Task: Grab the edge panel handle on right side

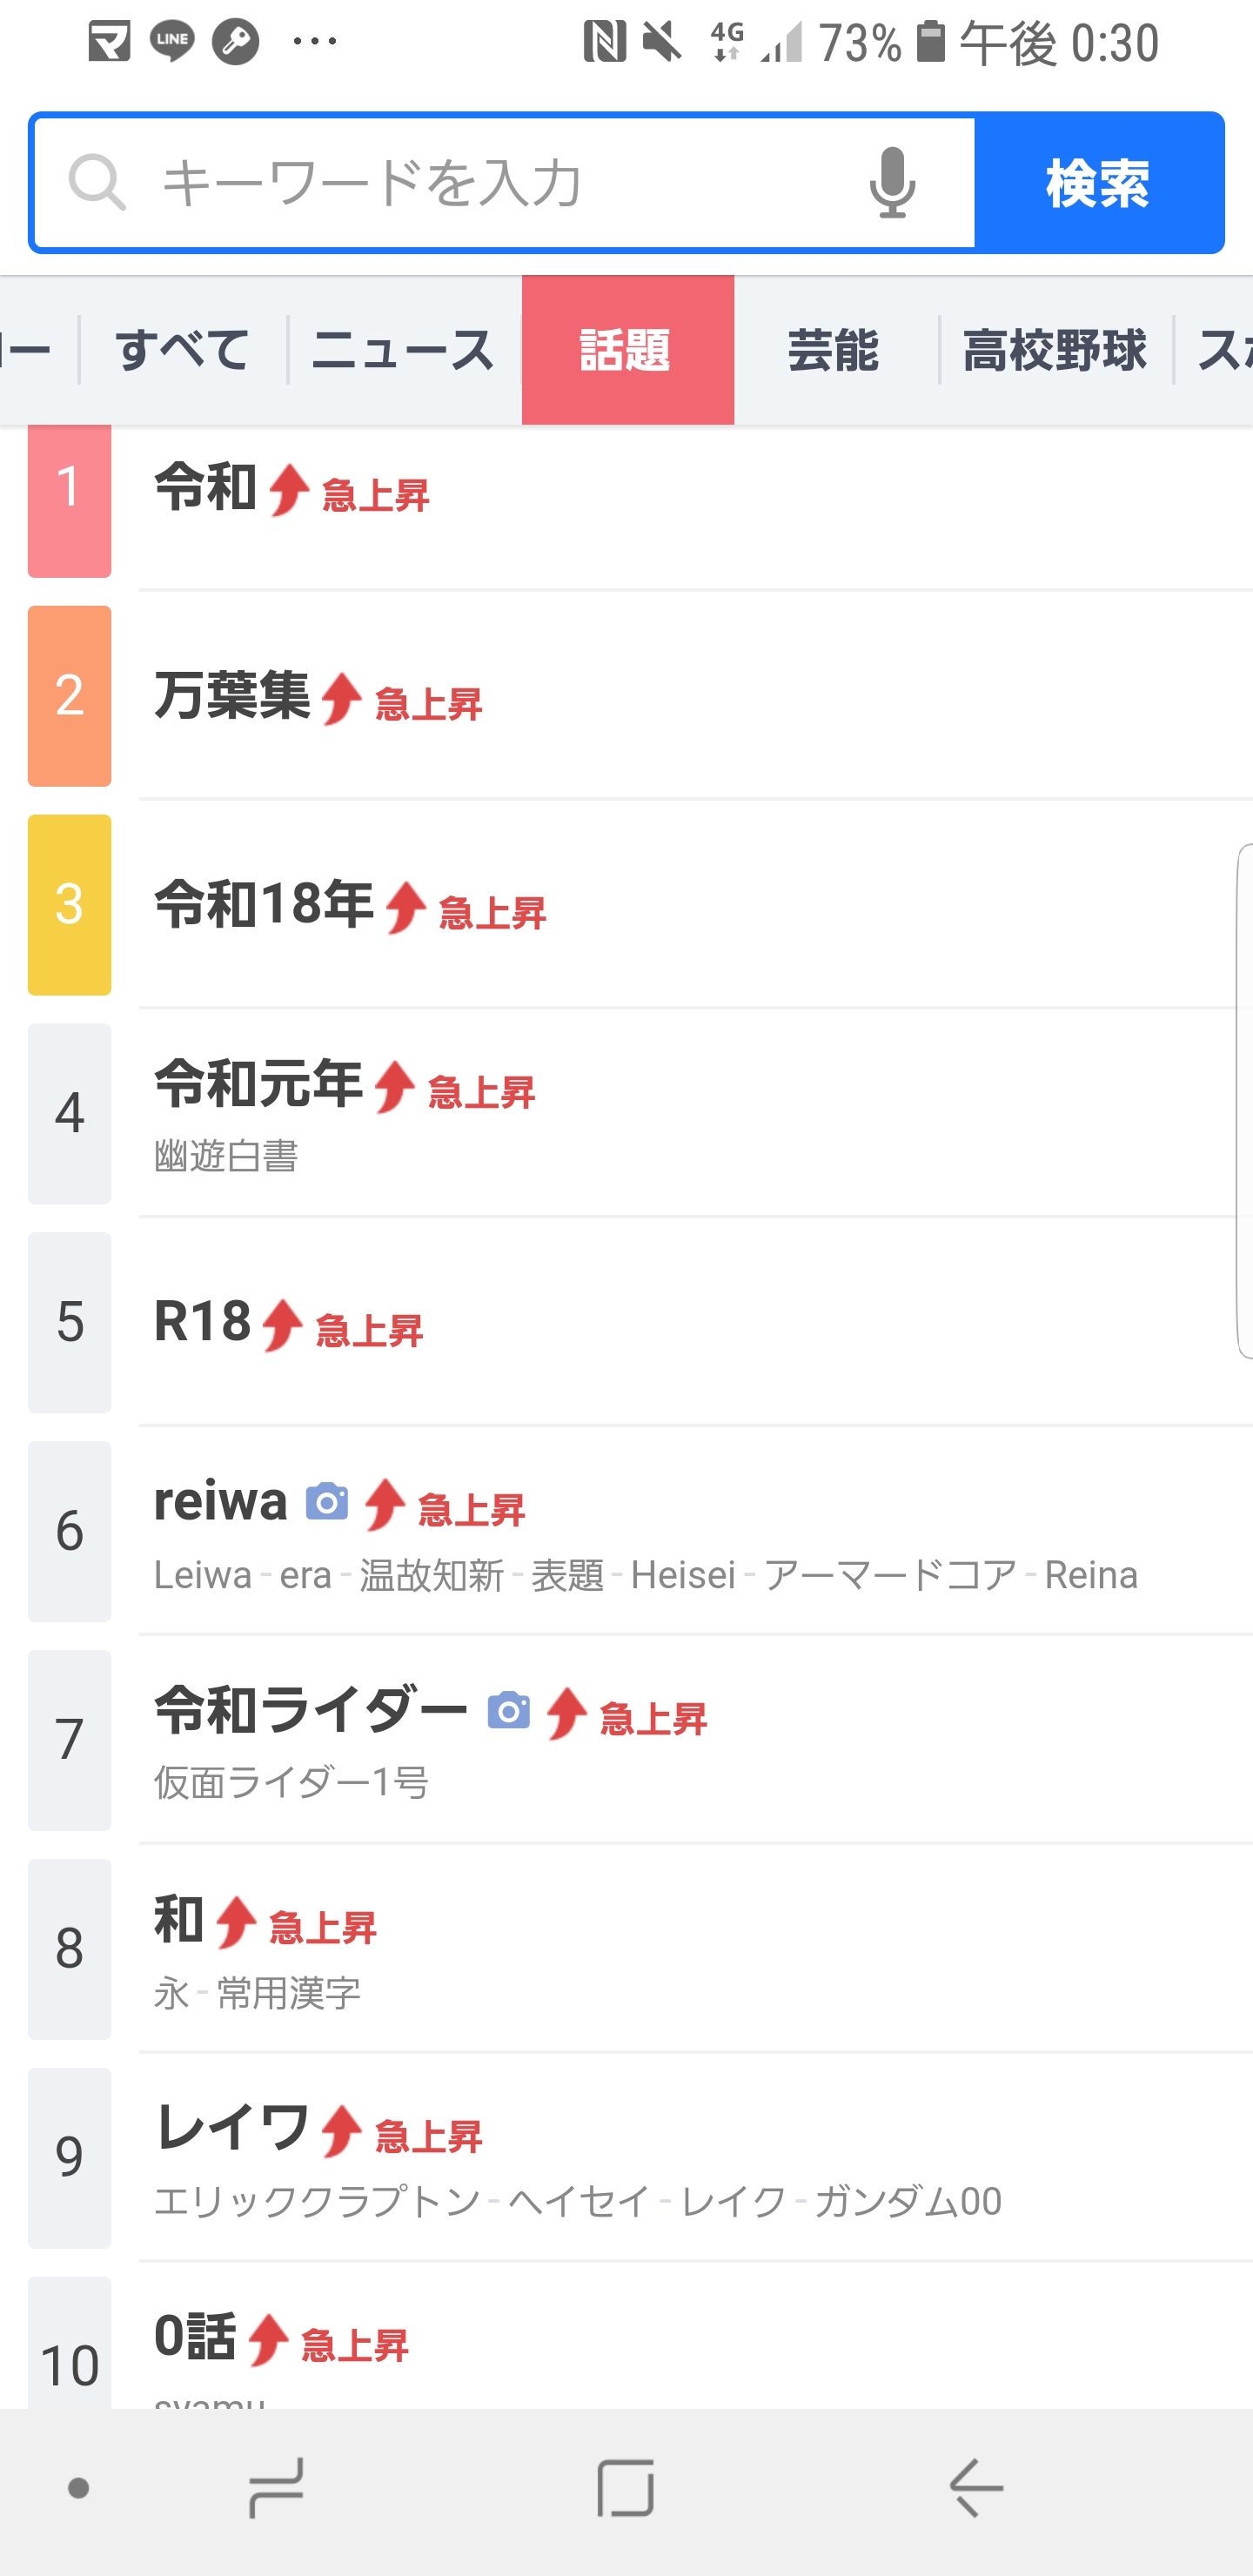Action: (x=1244, y=1100)
